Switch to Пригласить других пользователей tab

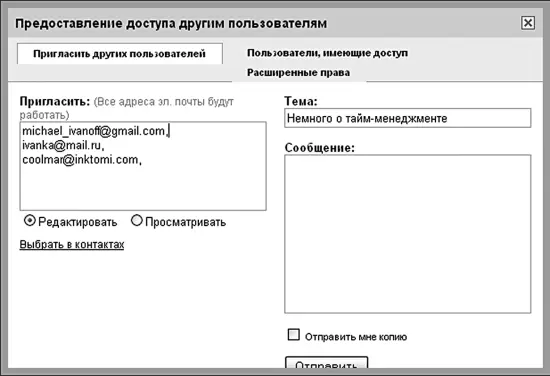(x=120, y=54)
